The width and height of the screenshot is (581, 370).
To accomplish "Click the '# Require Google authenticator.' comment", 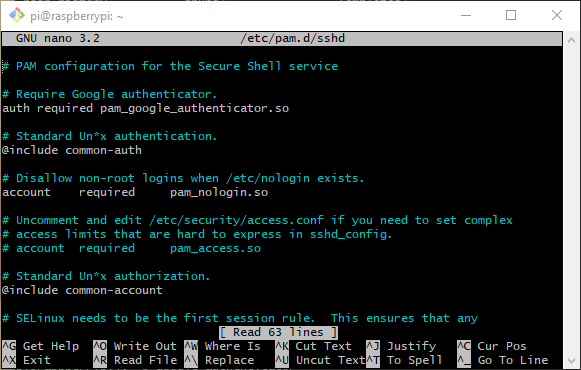I will [110, 94].
